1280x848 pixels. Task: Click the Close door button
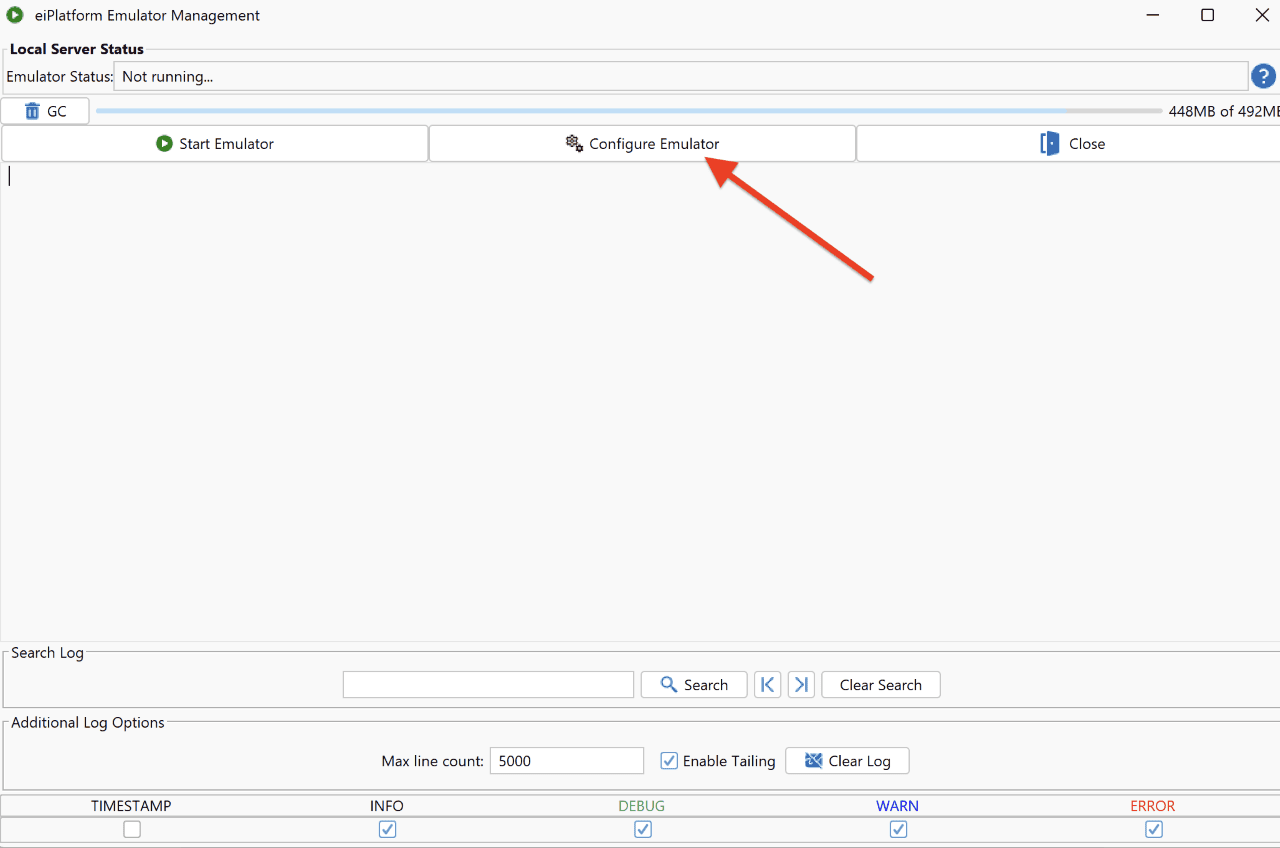click(x=1069, y=143)
